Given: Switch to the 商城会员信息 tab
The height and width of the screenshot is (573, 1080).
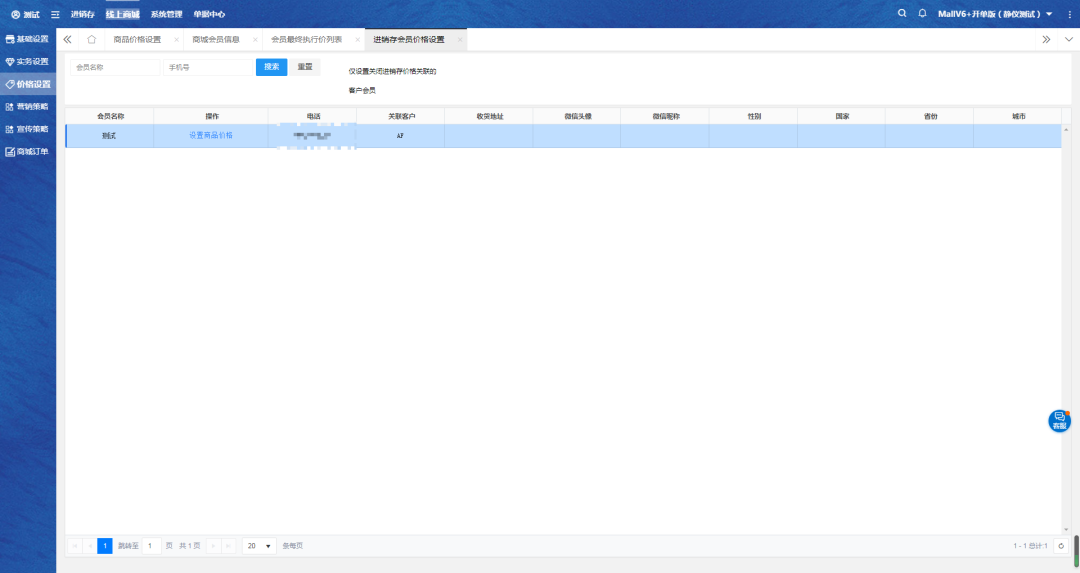Looking at the screenshot, I should click(216, 40).
